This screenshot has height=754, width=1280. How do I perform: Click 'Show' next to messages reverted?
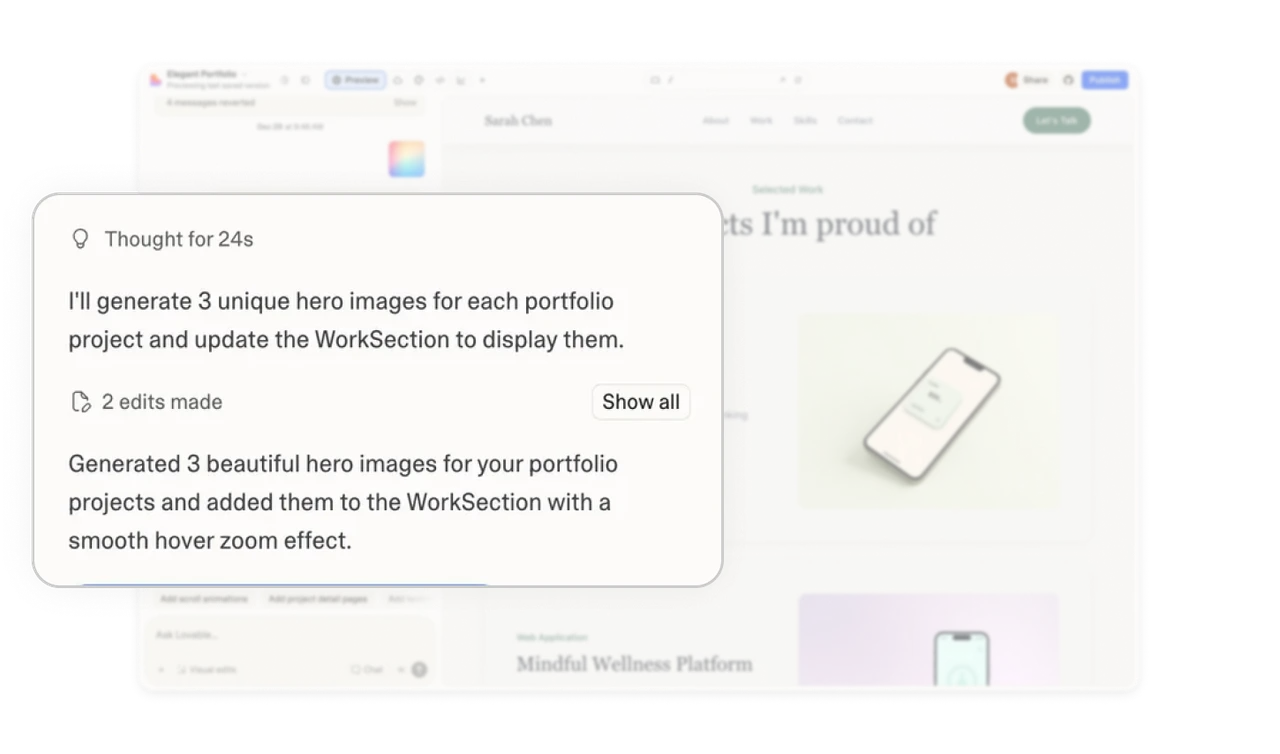click(x=405, y=102)
